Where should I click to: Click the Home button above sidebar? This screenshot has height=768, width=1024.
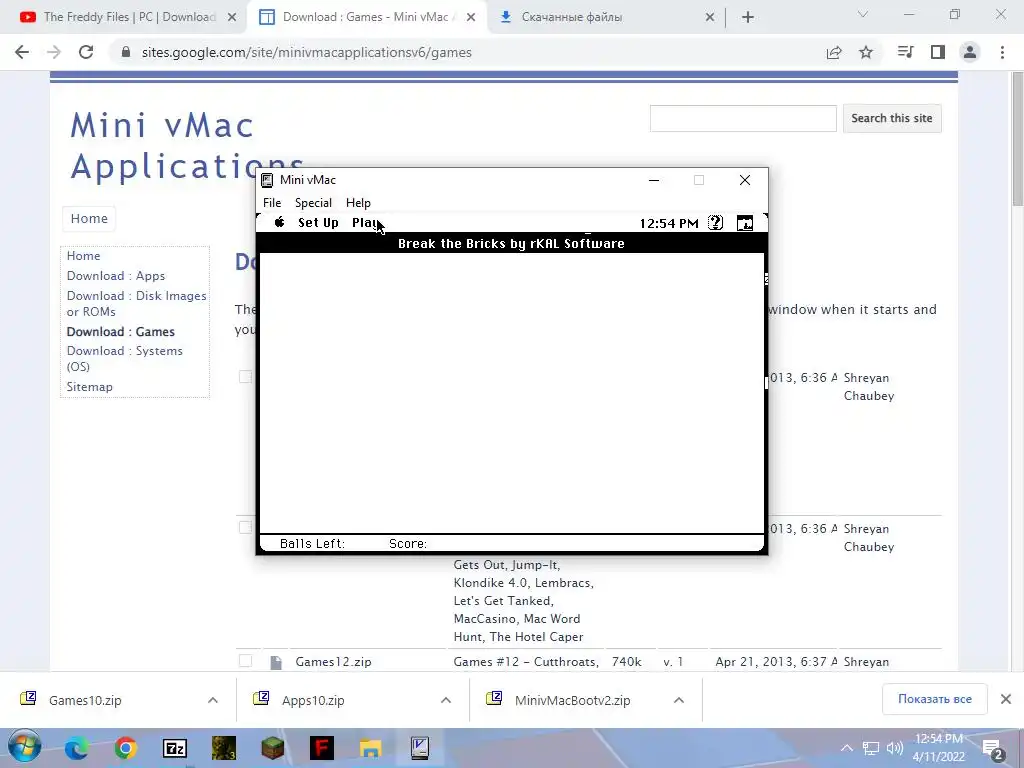coord(89,218)
